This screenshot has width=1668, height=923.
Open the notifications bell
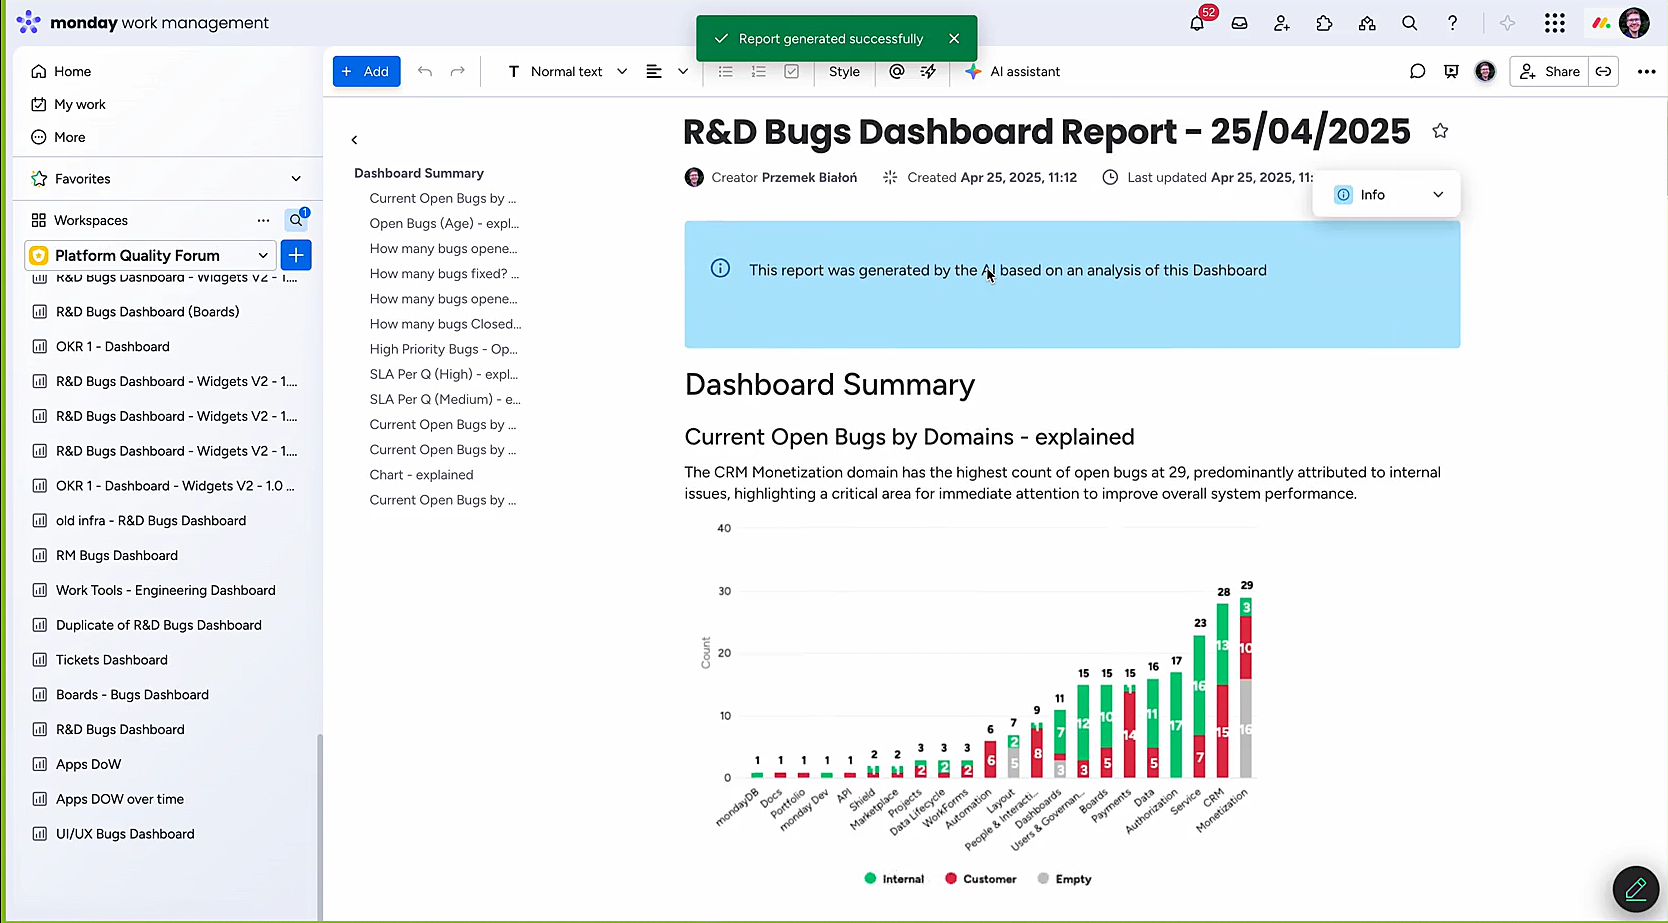tap(1197, 23)
